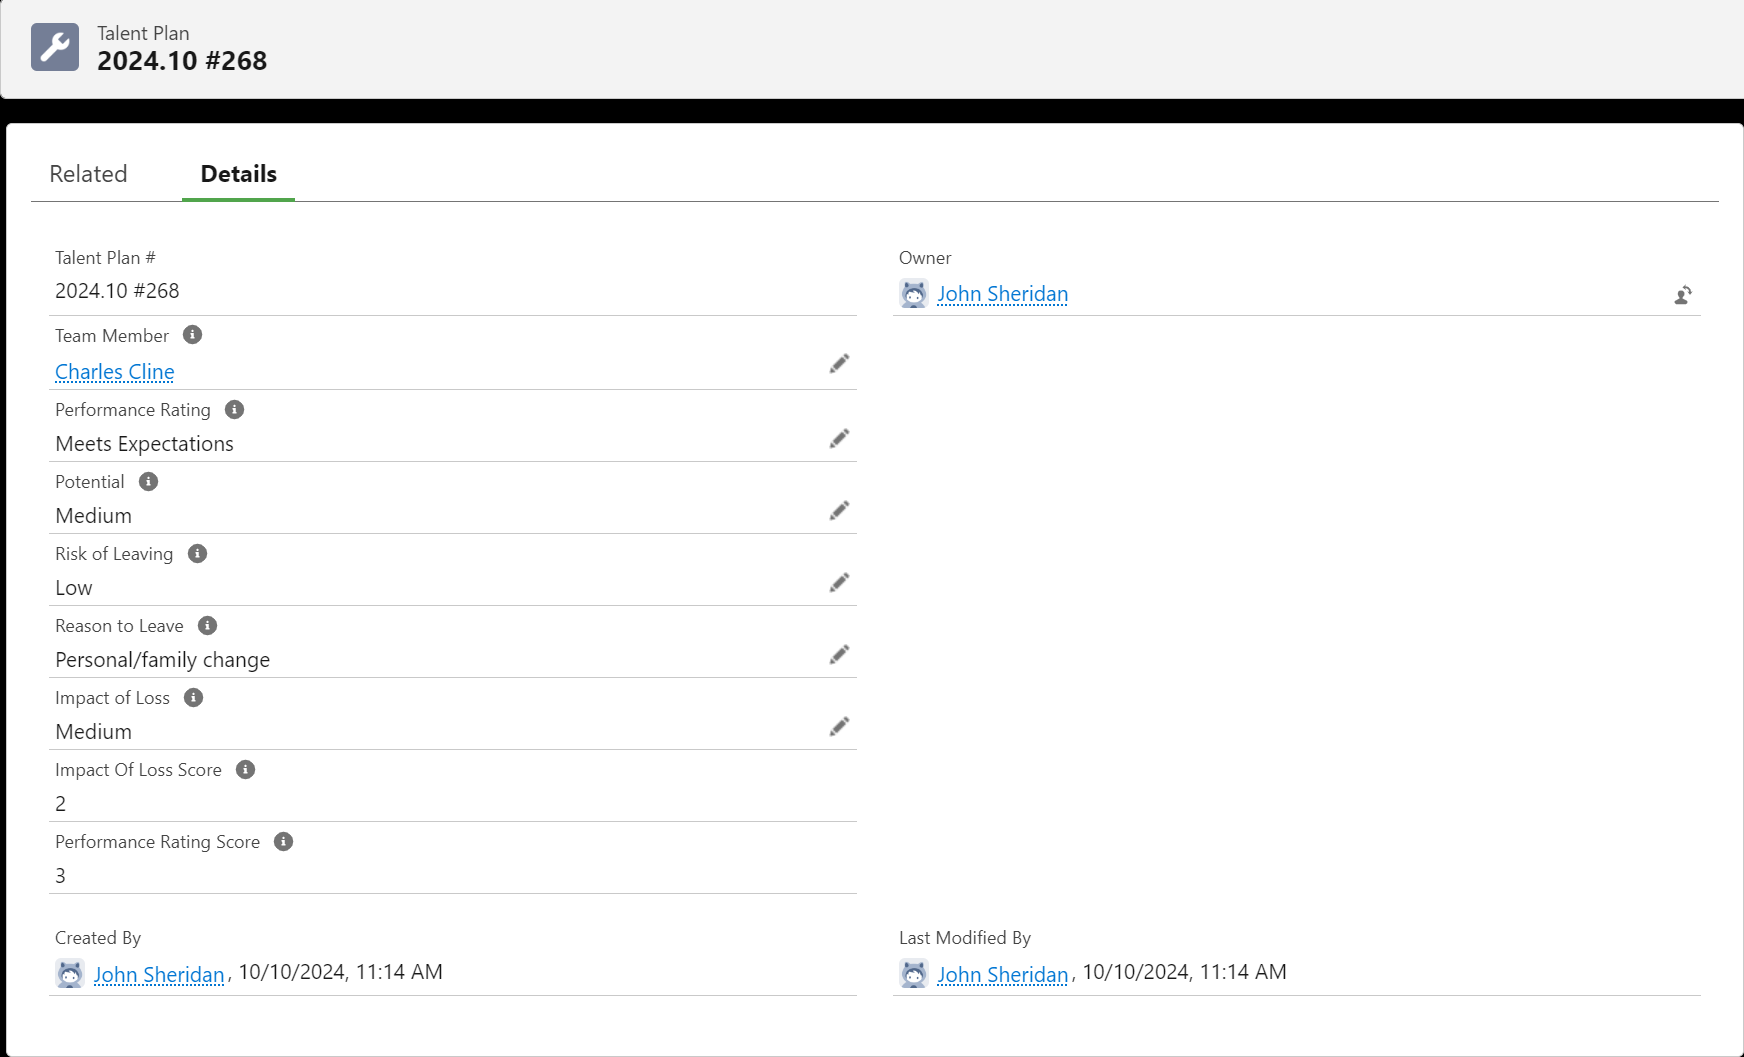This screenshot has width=1744, height=1057.
Task: Open the Performance Rating info icon
Action: pos(235,410)
